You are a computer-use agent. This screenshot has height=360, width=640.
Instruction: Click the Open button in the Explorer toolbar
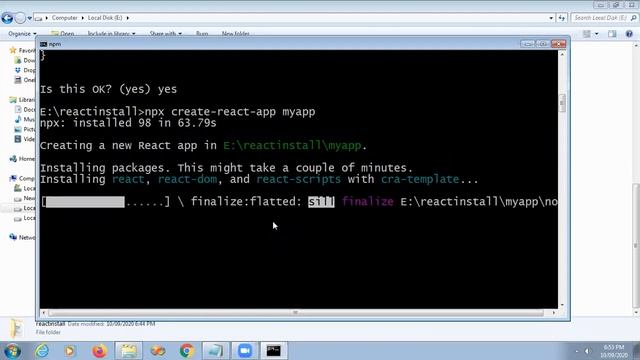(x=62, y=33)
